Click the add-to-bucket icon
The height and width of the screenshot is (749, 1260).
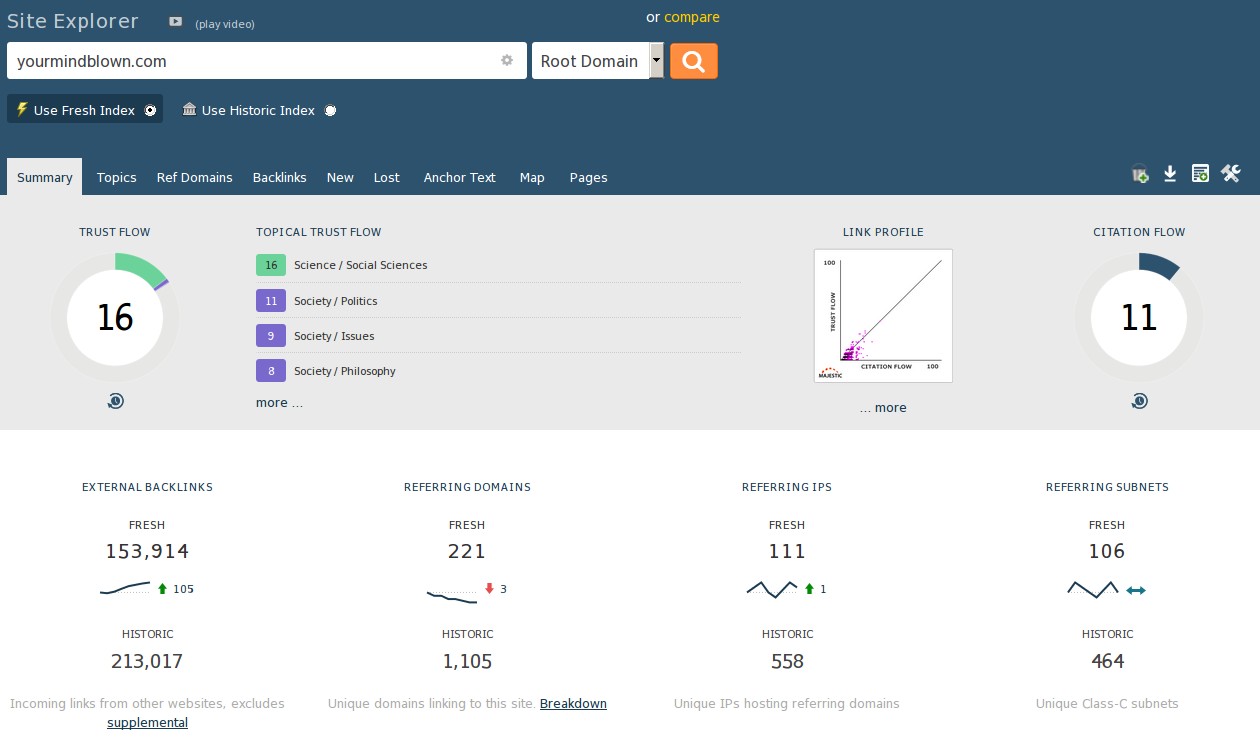point(1140,175)
